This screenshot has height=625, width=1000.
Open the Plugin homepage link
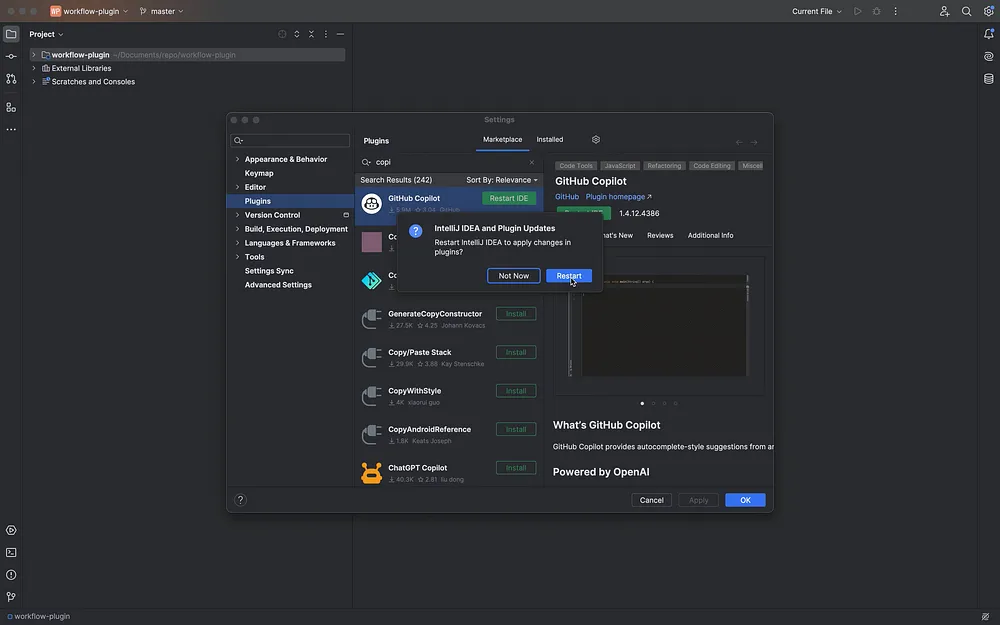click(619, 197)
